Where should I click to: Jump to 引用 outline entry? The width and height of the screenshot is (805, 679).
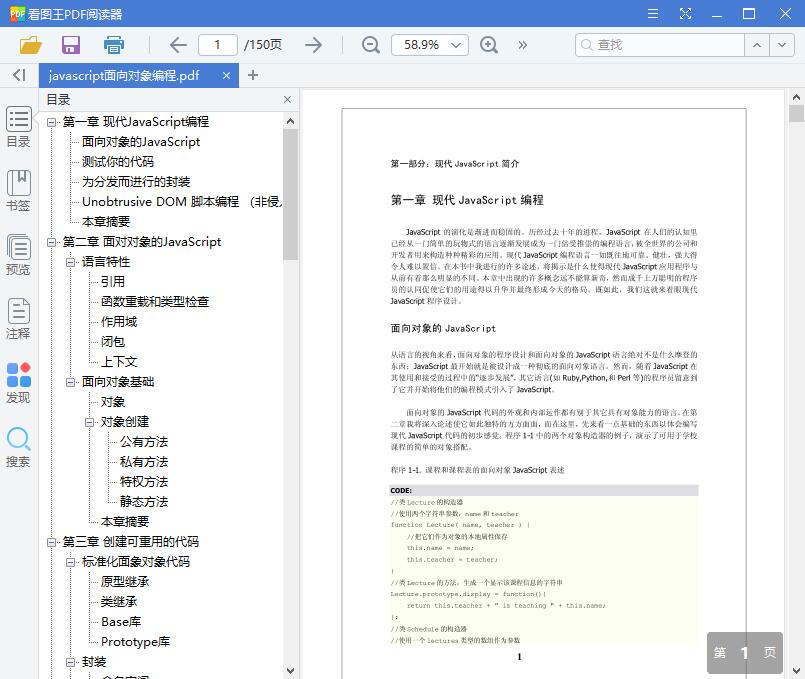tap(112, 282)
